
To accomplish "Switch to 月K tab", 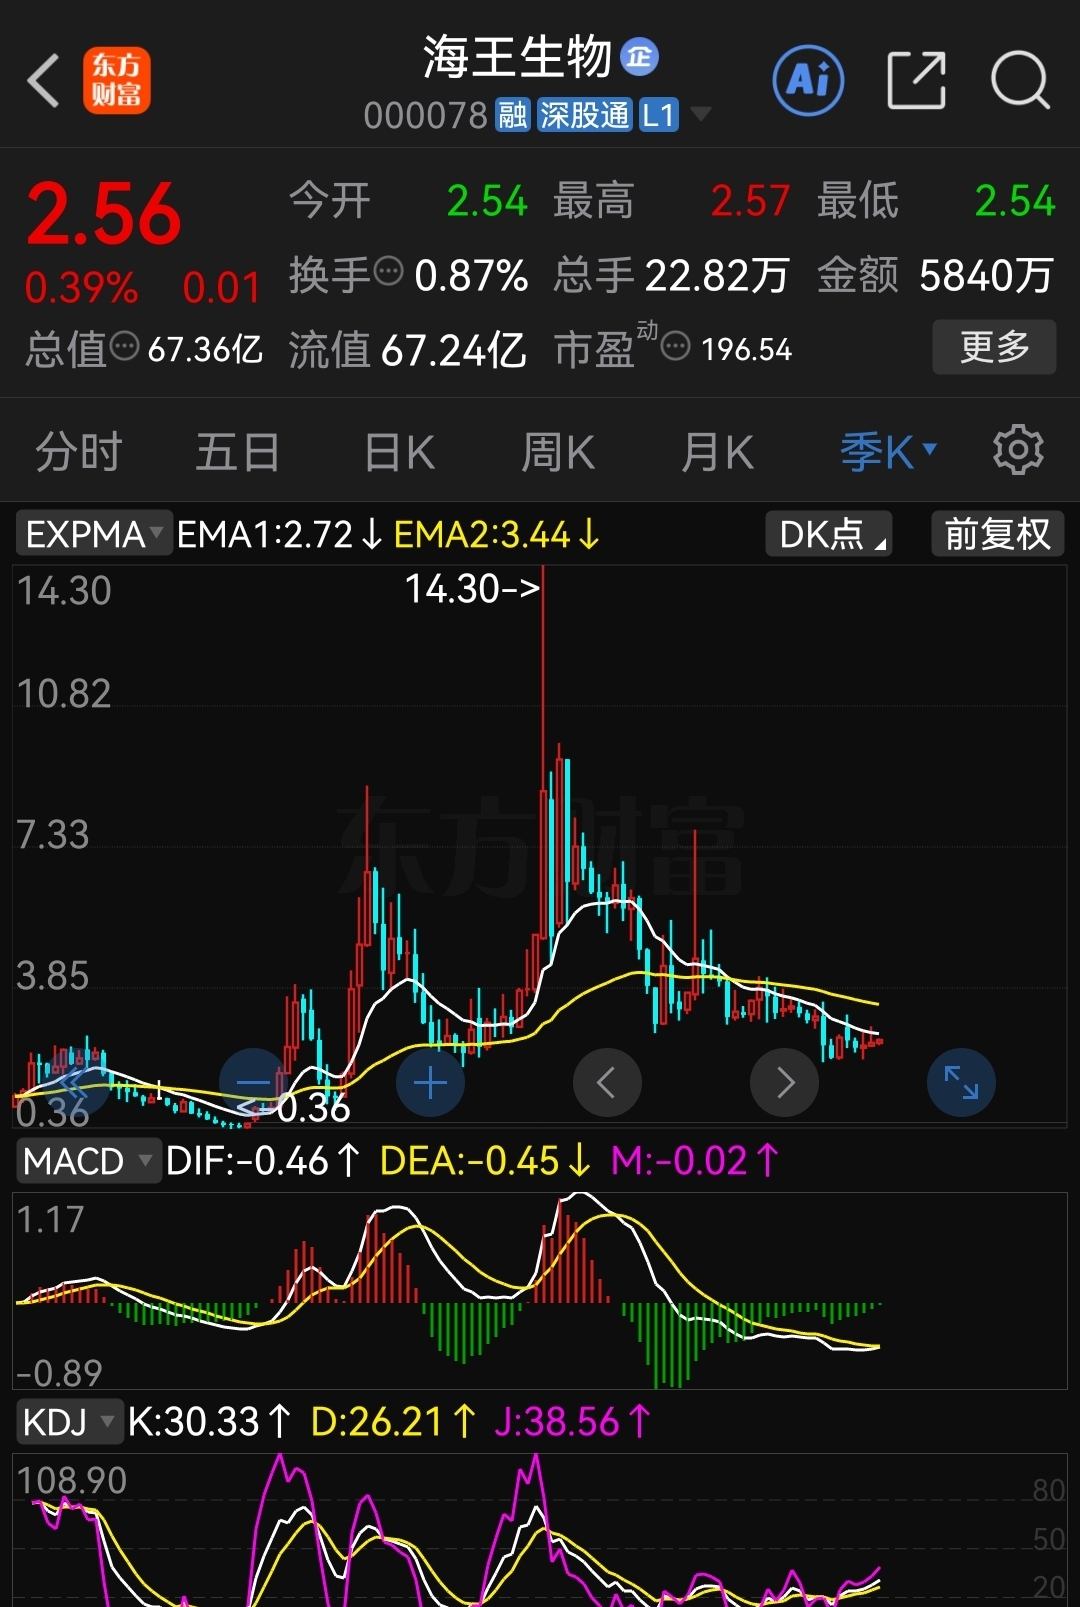I will pos(717,452).
